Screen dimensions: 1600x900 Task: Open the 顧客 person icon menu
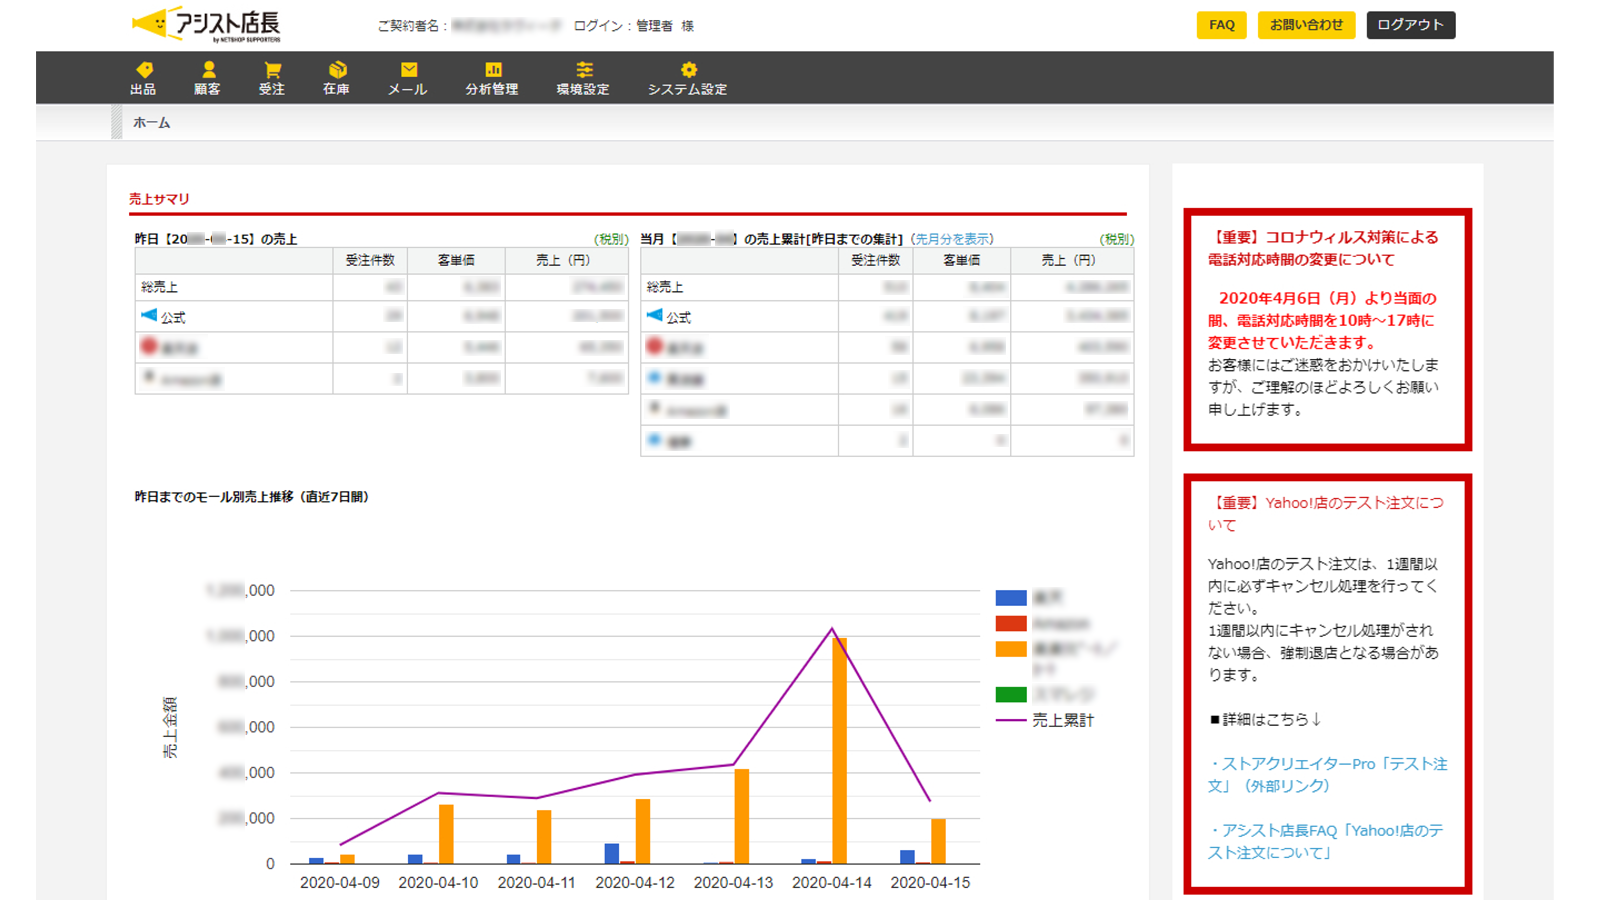[x=208, y=70]
